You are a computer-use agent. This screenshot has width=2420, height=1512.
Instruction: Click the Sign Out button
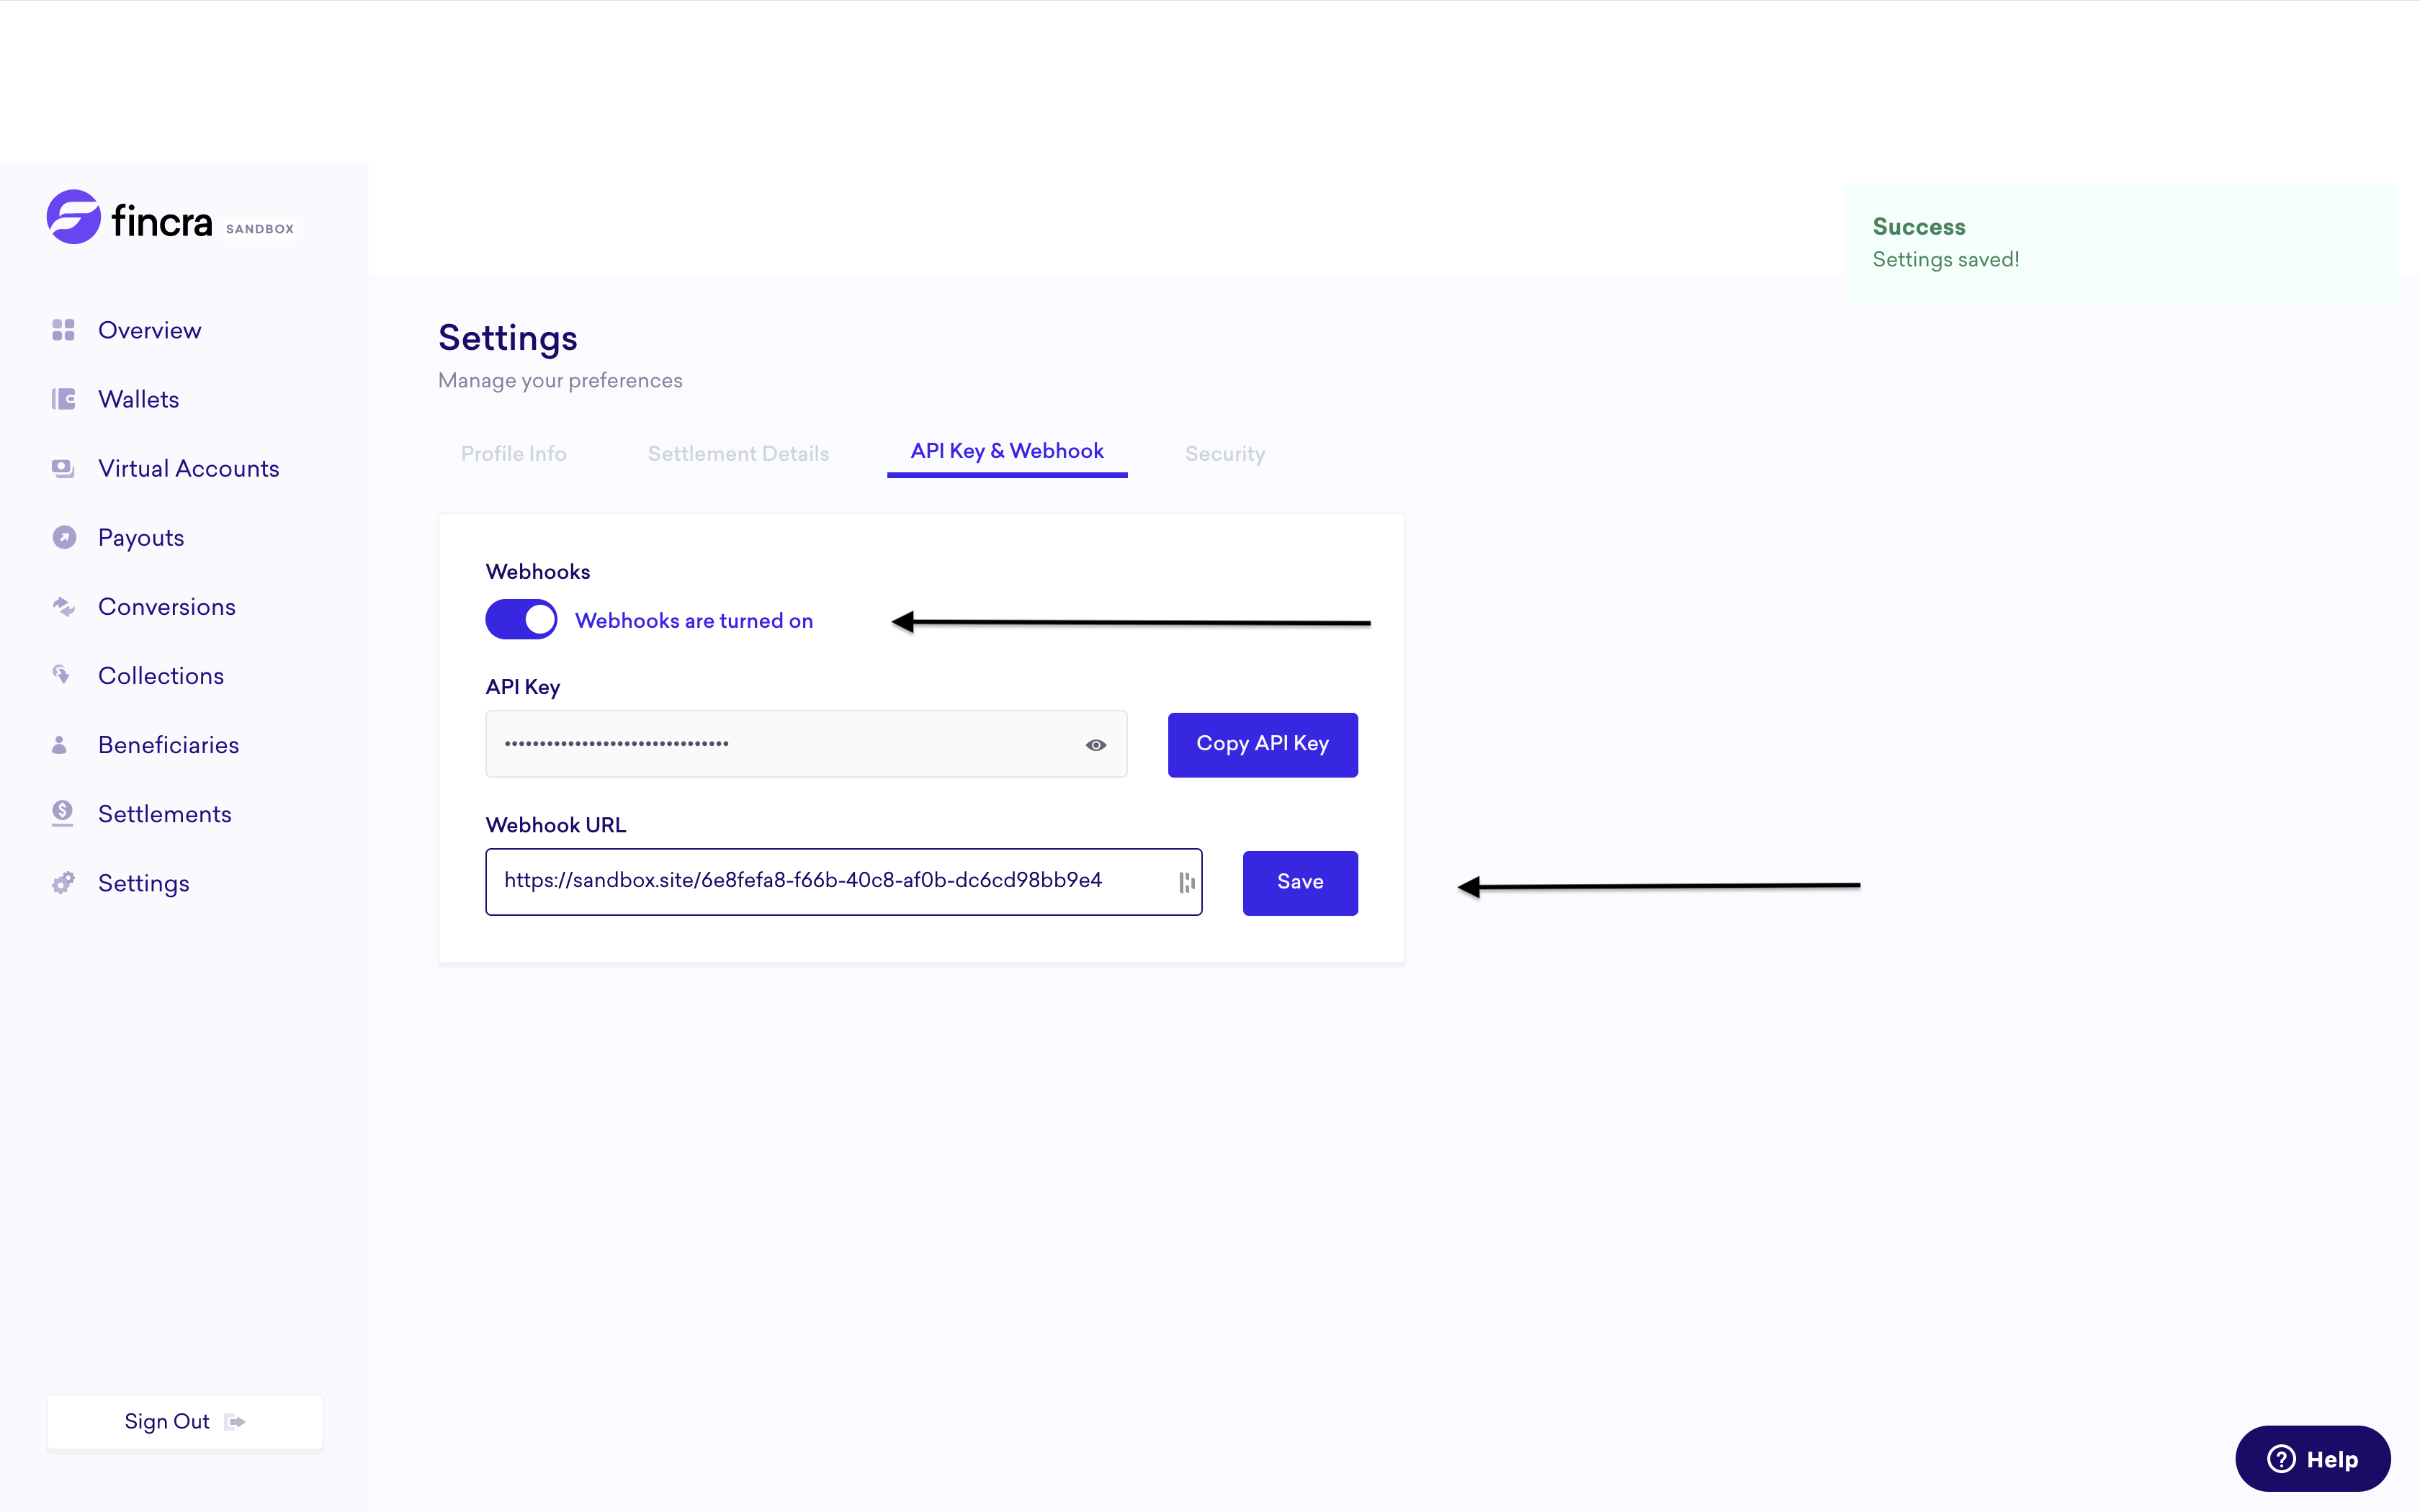click(184, 1421)
